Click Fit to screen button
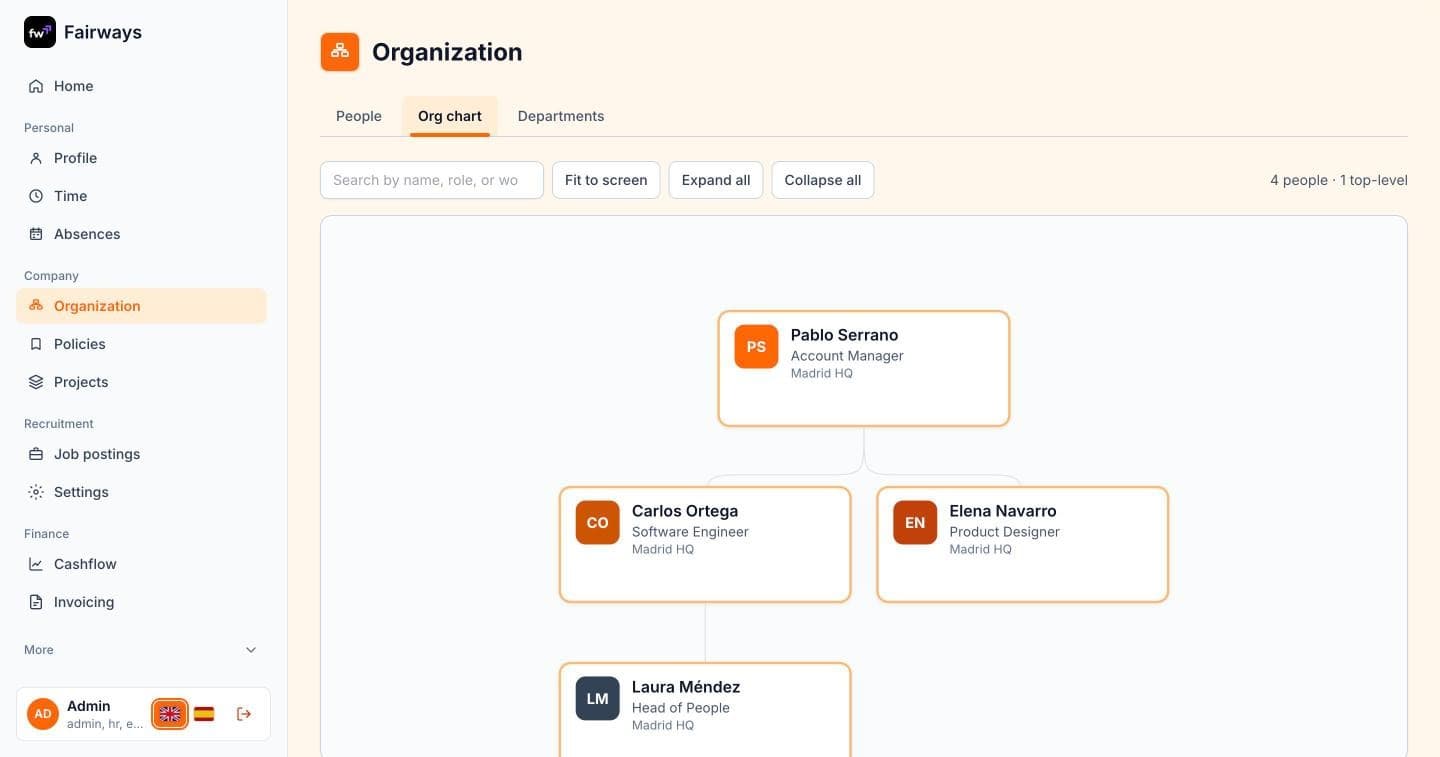1440x757 pixels. (606, 180)
